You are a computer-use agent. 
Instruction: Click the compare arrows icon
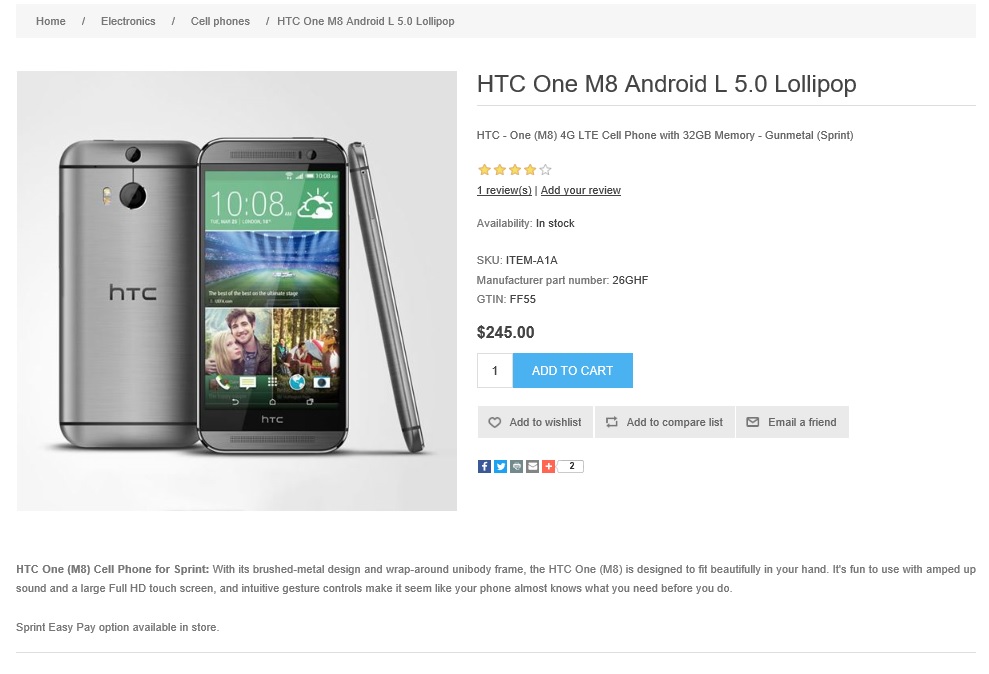(x=612, y=422)
